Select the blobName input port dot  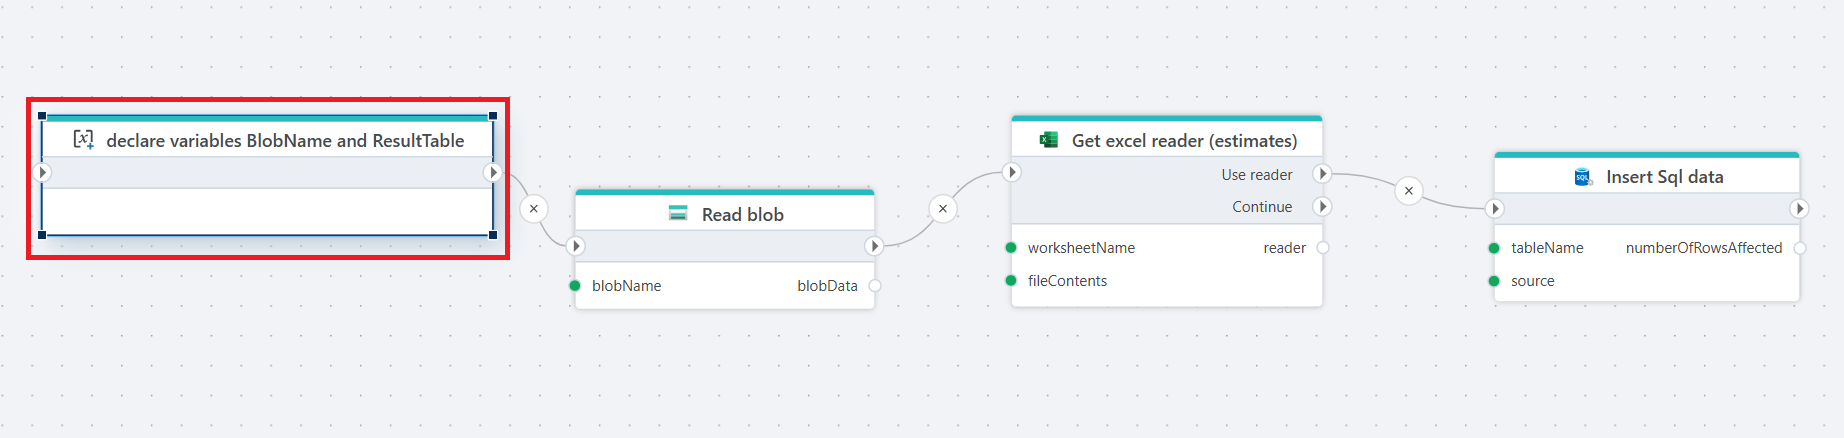(x=575, y=286)
